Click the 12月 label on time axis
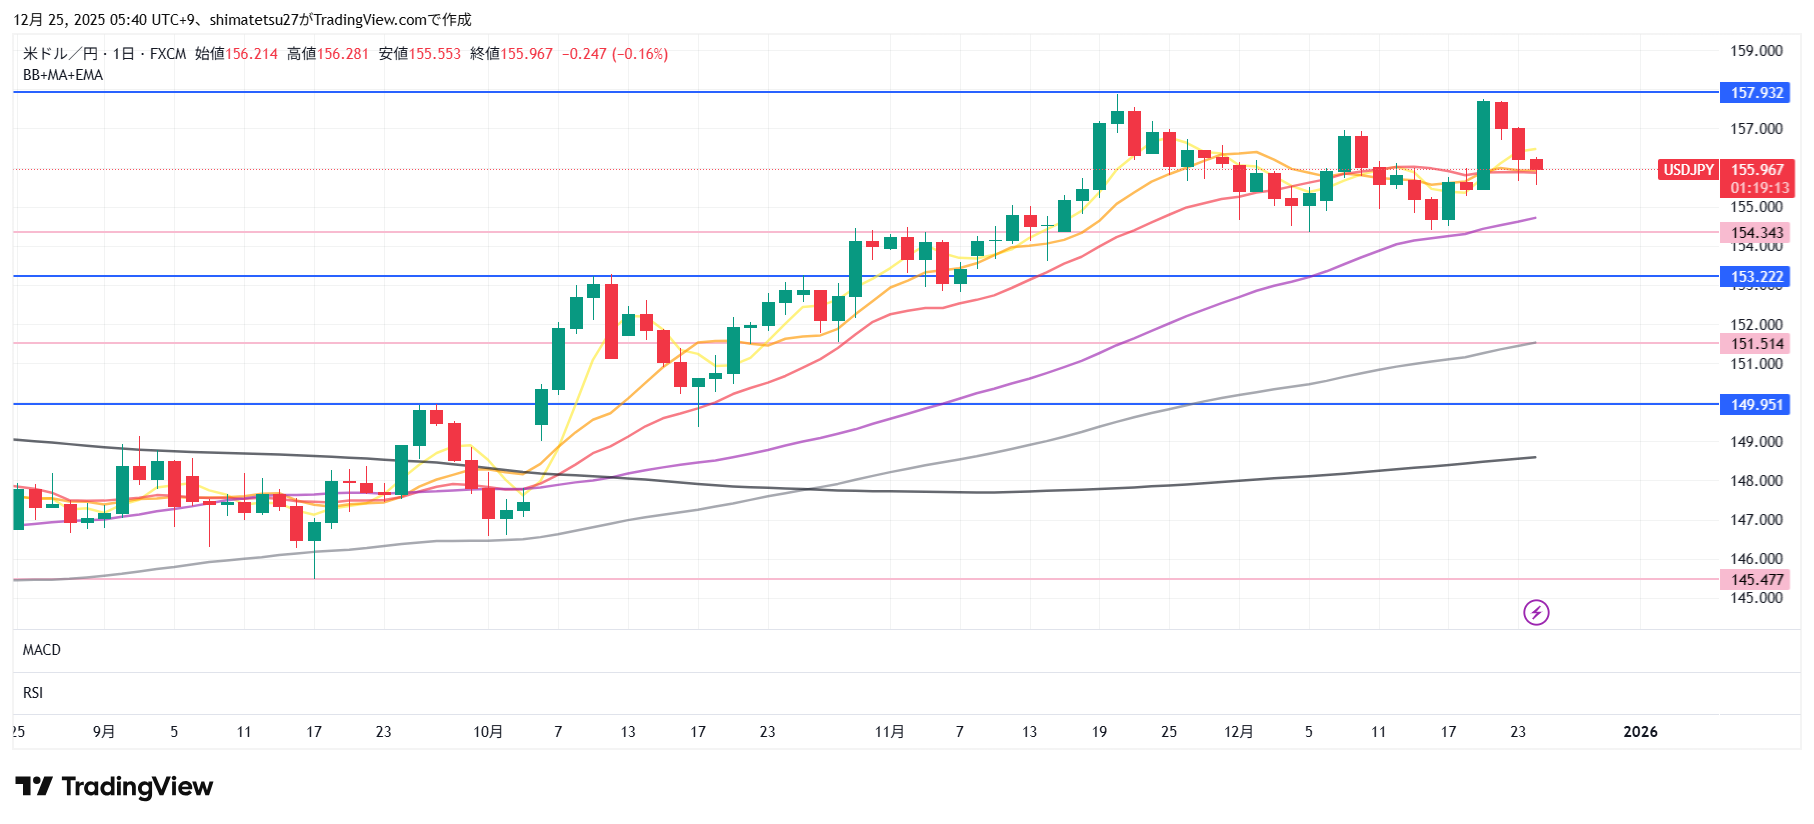The width and height of the screenshot is (1814, 824). 1238,732
